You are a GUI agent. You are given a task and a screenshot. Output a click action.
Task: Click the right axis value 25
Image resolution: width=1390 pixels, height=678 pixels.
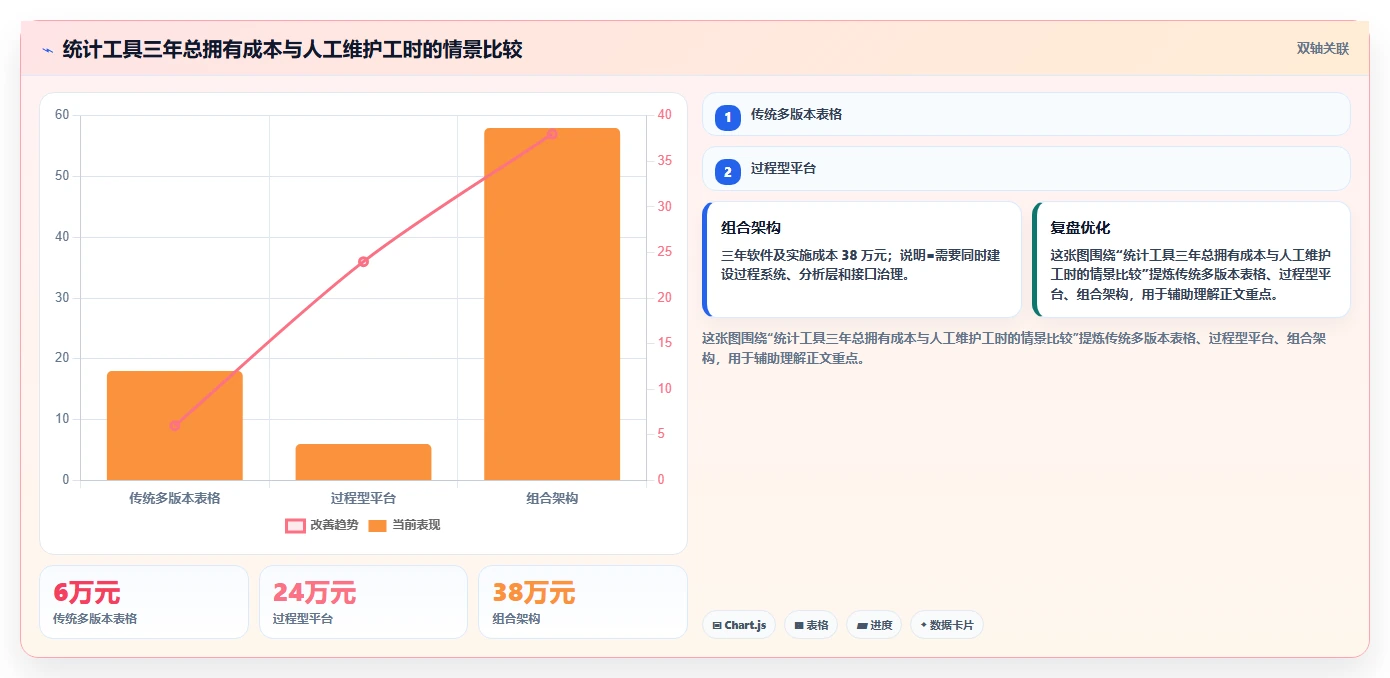[x=665, y=252]
